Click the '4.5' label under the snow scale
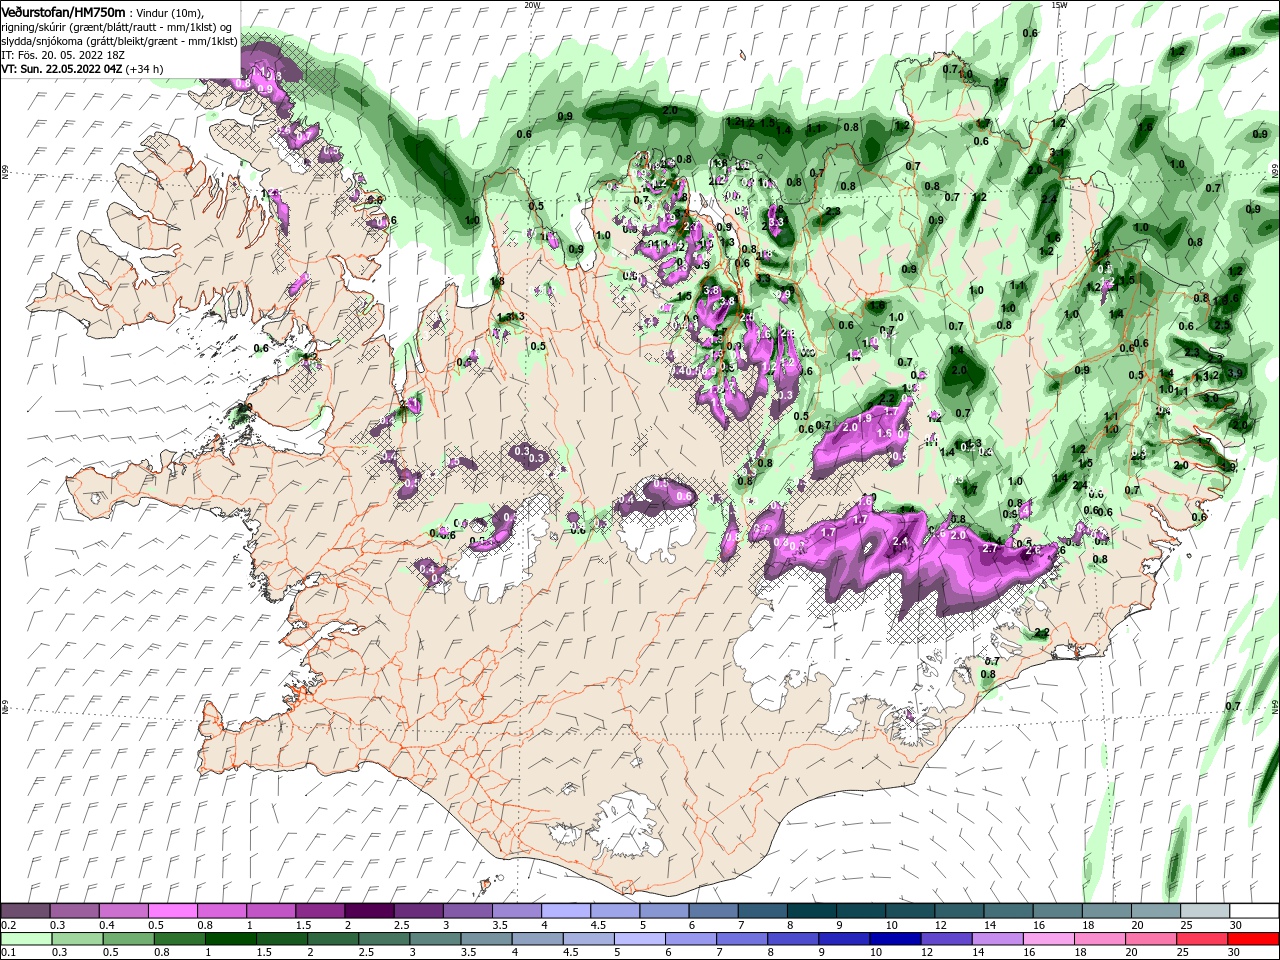The width and height of the screenshot is (1280, 960). click(x=599, y=925)
